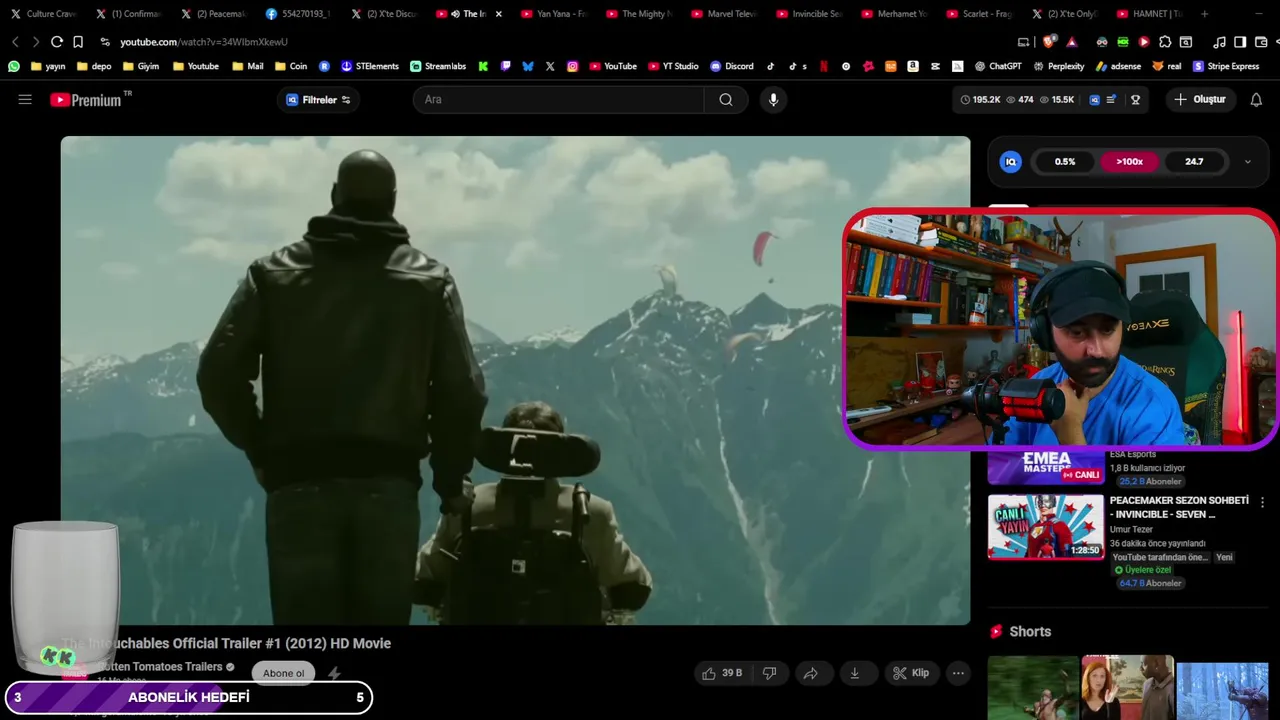Open the depo bookmarks folder
The image size is (1280, 720).
click(93, 66)
